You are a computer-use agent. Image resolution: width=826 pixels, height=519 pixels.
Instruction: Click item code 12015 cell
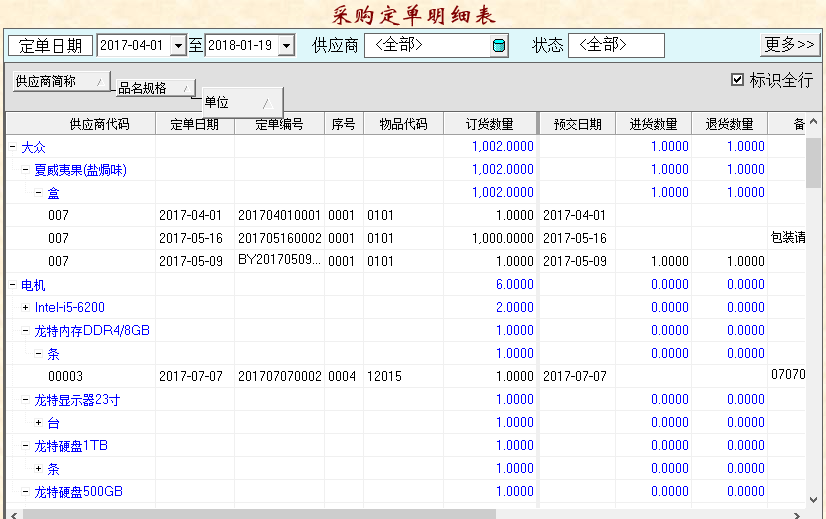404,376
